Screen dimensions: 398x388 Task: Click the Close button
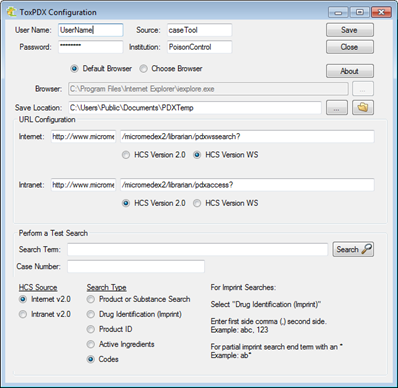pos(350,47)
